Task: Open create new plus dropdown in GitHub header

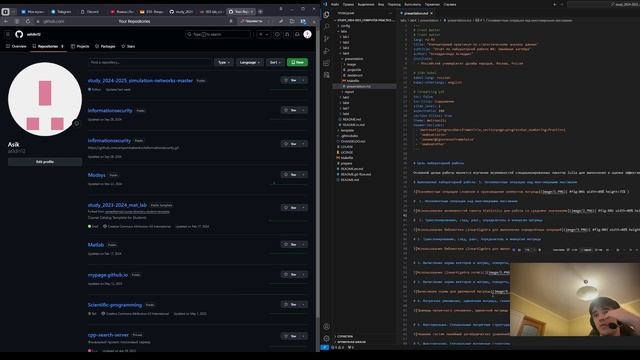Action: pyautogui.click(x=263, y=34)
